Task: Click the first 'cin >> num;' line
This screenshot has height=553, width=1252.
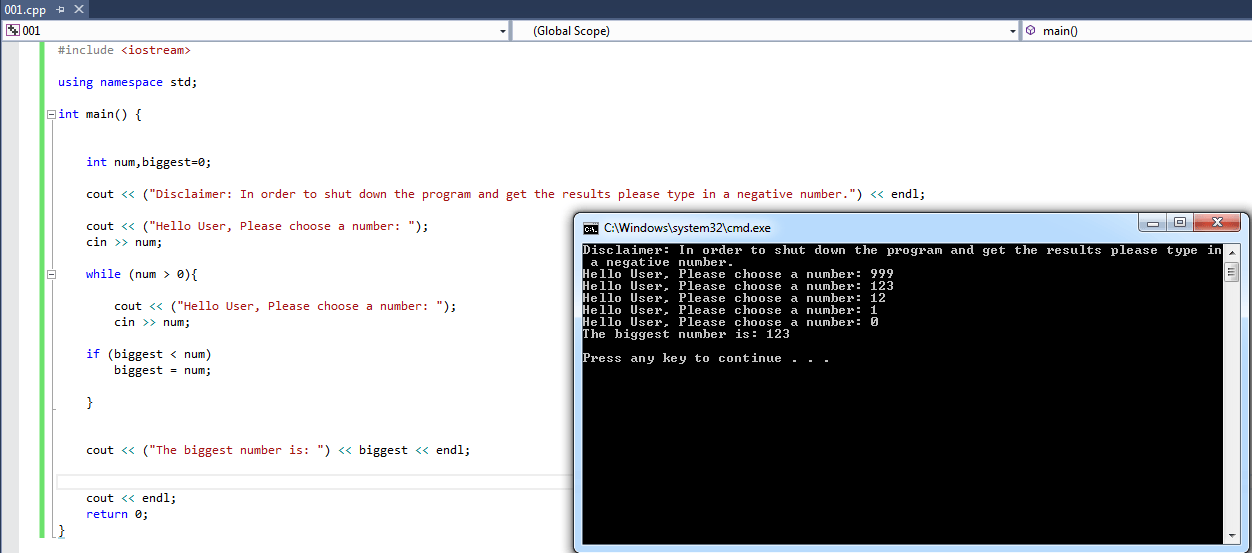Action: pos(124,242)
